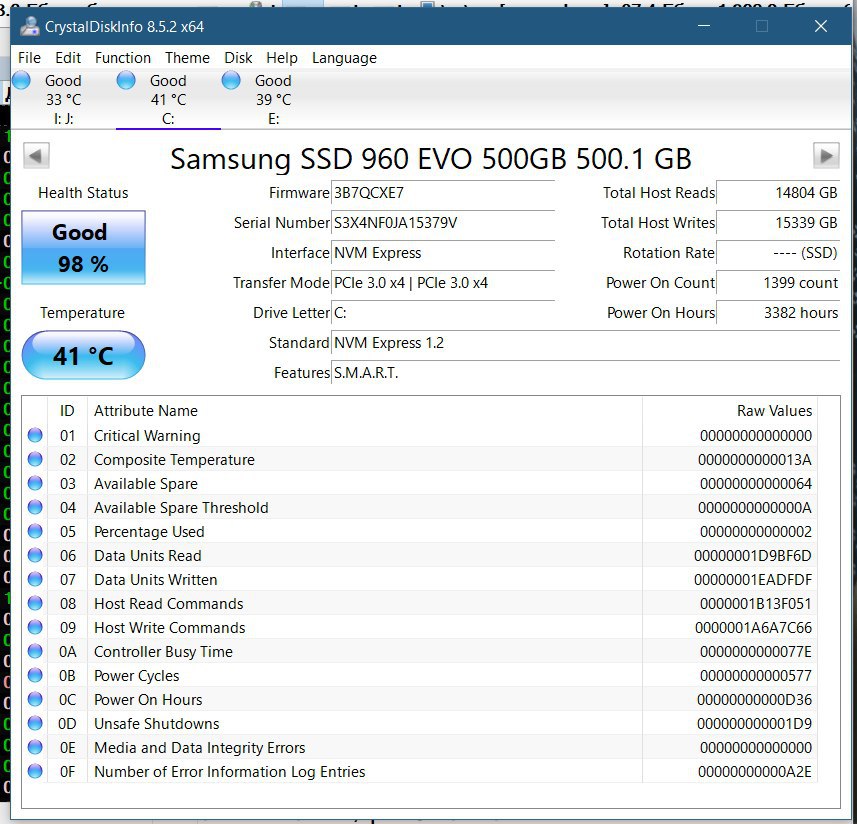Click the Power Cycles status orb

(35, 675)
